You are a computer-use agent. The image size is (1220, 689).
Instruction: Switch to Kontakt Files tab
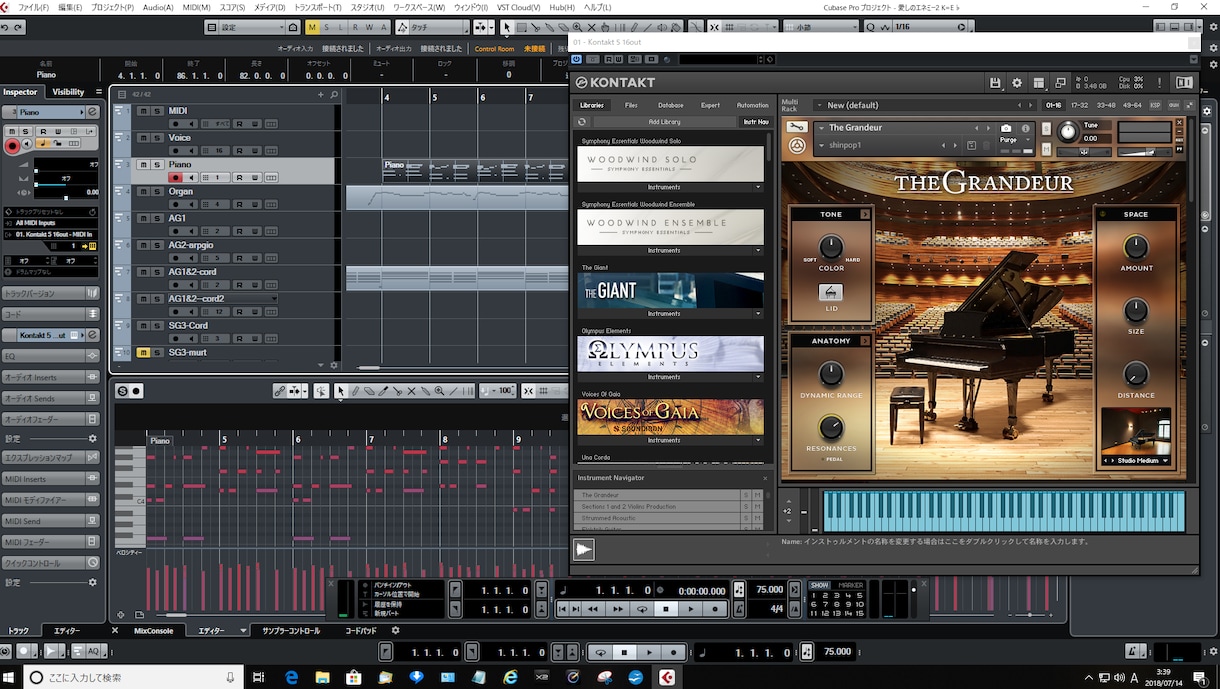click(631, 105)
